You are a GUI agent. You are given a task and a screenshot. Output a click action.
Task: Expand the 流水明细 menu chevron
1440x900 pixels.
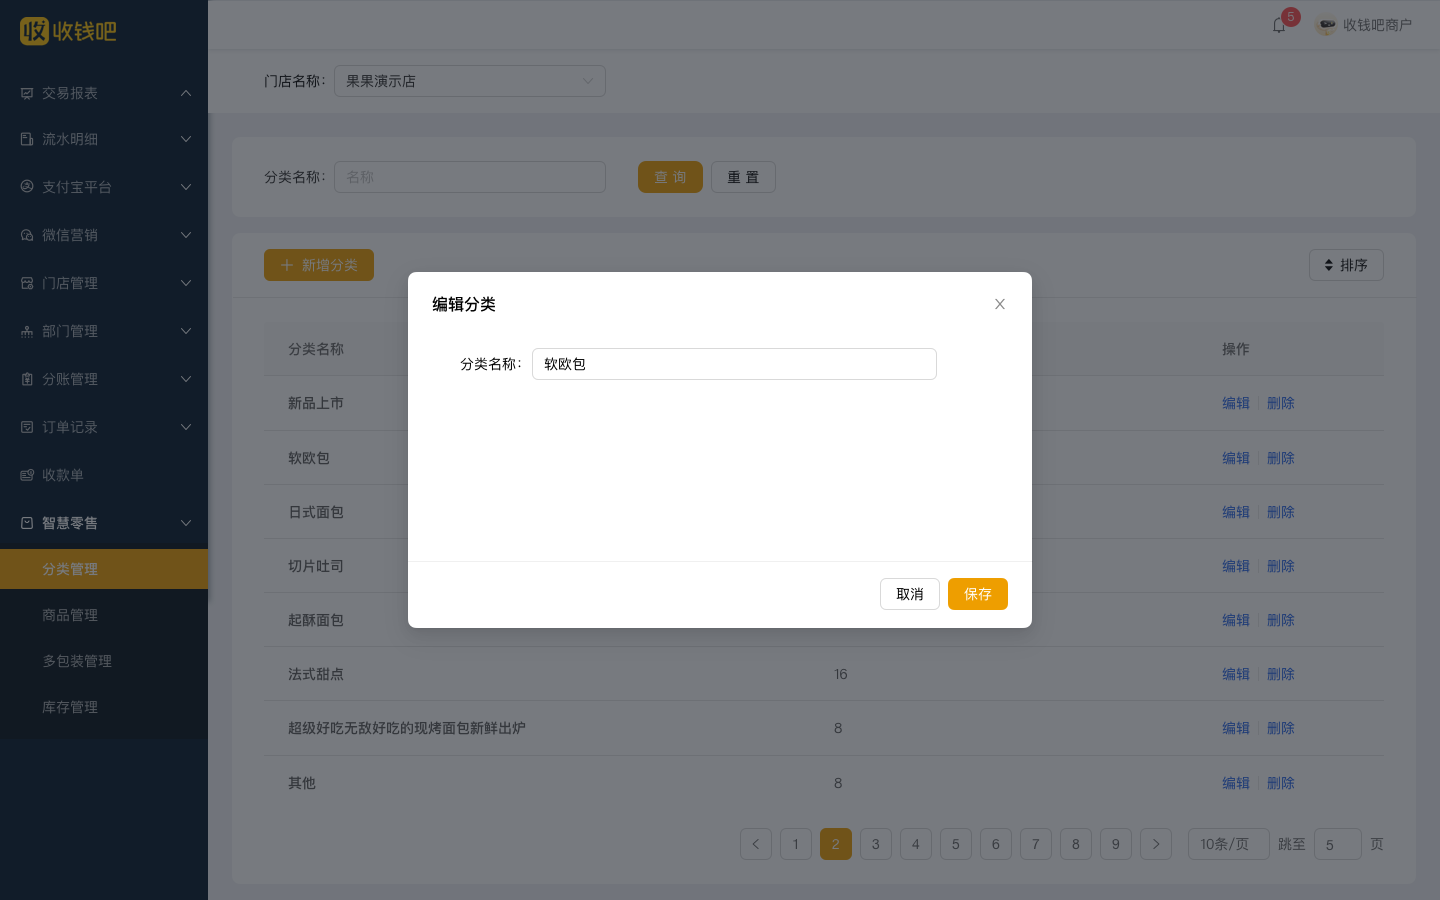[x=186, y=139]
